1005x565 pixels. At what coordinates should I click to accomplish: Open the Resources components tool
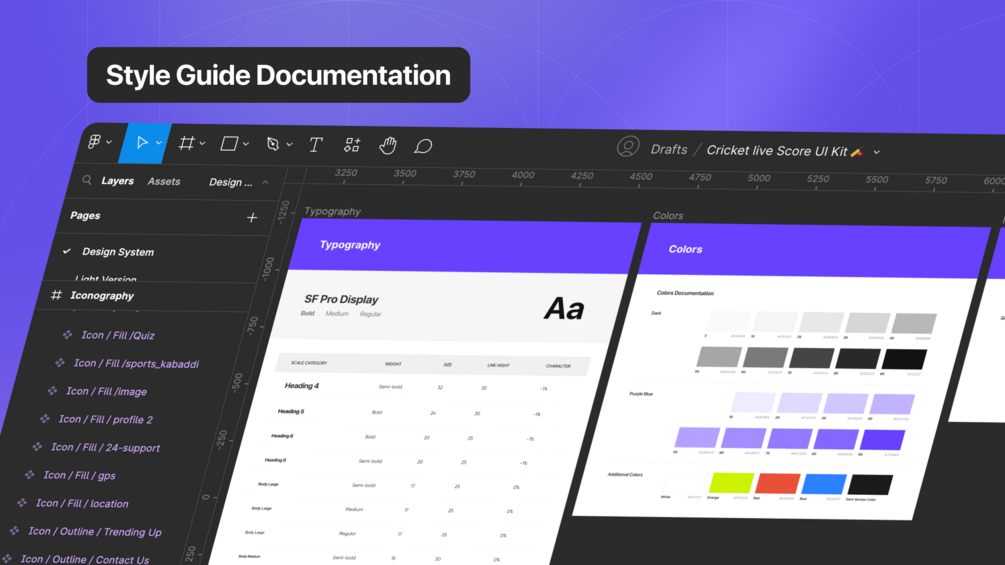tap(352, 145)
